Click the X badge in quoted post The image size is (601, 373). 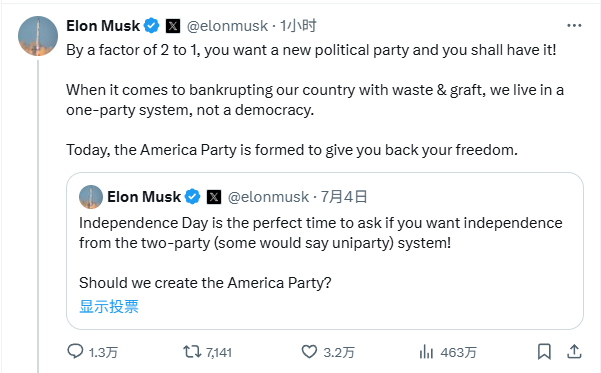pos(214,197)
